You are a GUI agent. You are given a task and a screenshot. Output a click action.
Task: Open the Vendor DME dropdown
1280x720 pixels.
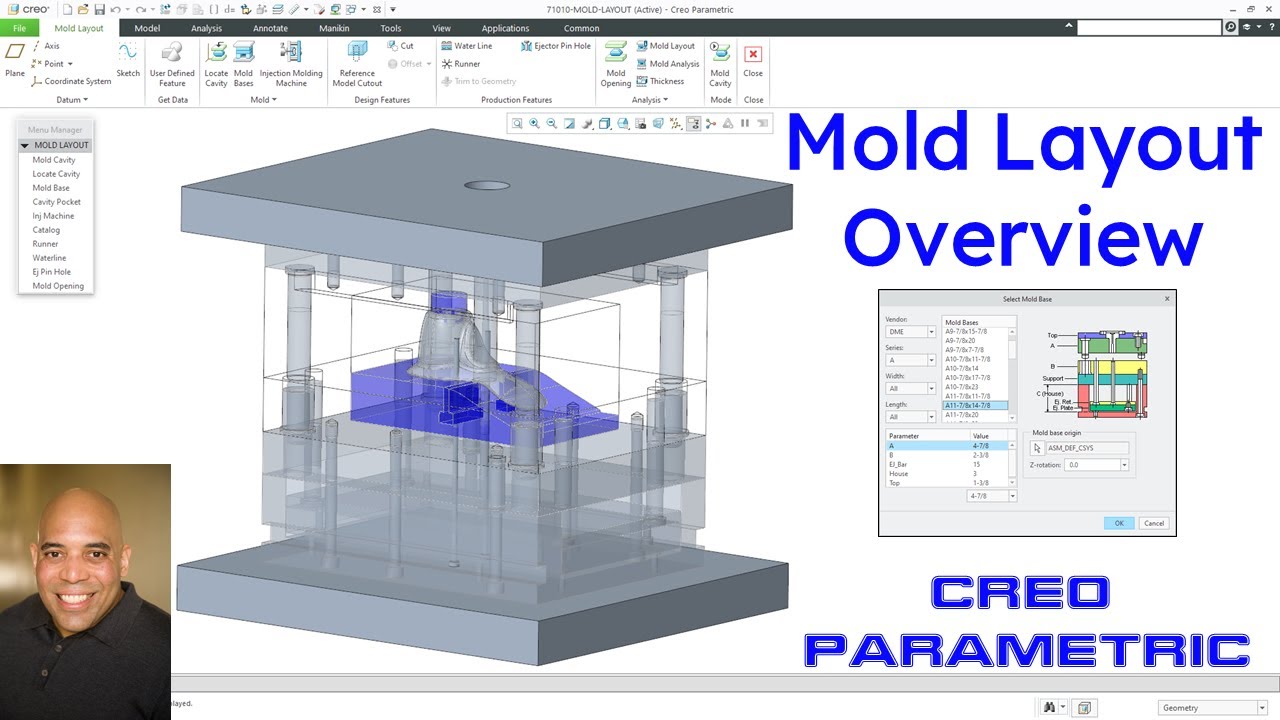[932, 332]
